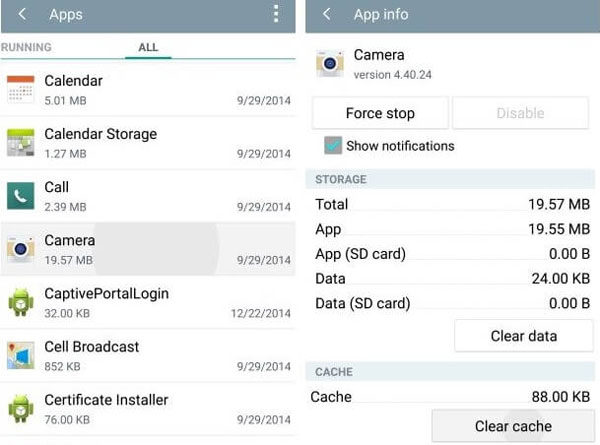Switch to the RUNNING tab
The image size is (600, 445).
(26, 47)
